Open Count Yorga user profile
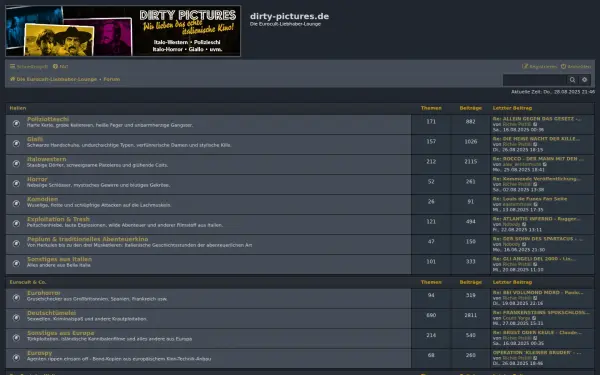 click(517, 318)
